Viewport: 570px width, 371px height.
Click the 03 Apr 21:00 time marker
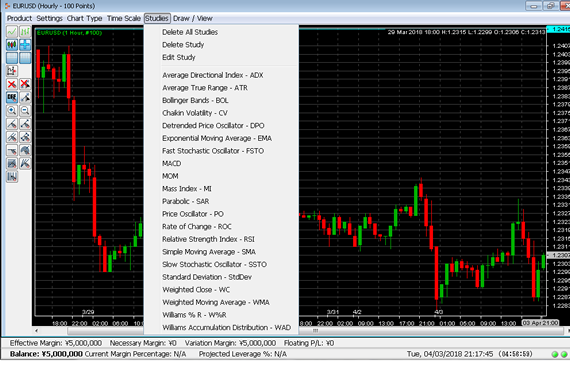(x=540, y=323)
